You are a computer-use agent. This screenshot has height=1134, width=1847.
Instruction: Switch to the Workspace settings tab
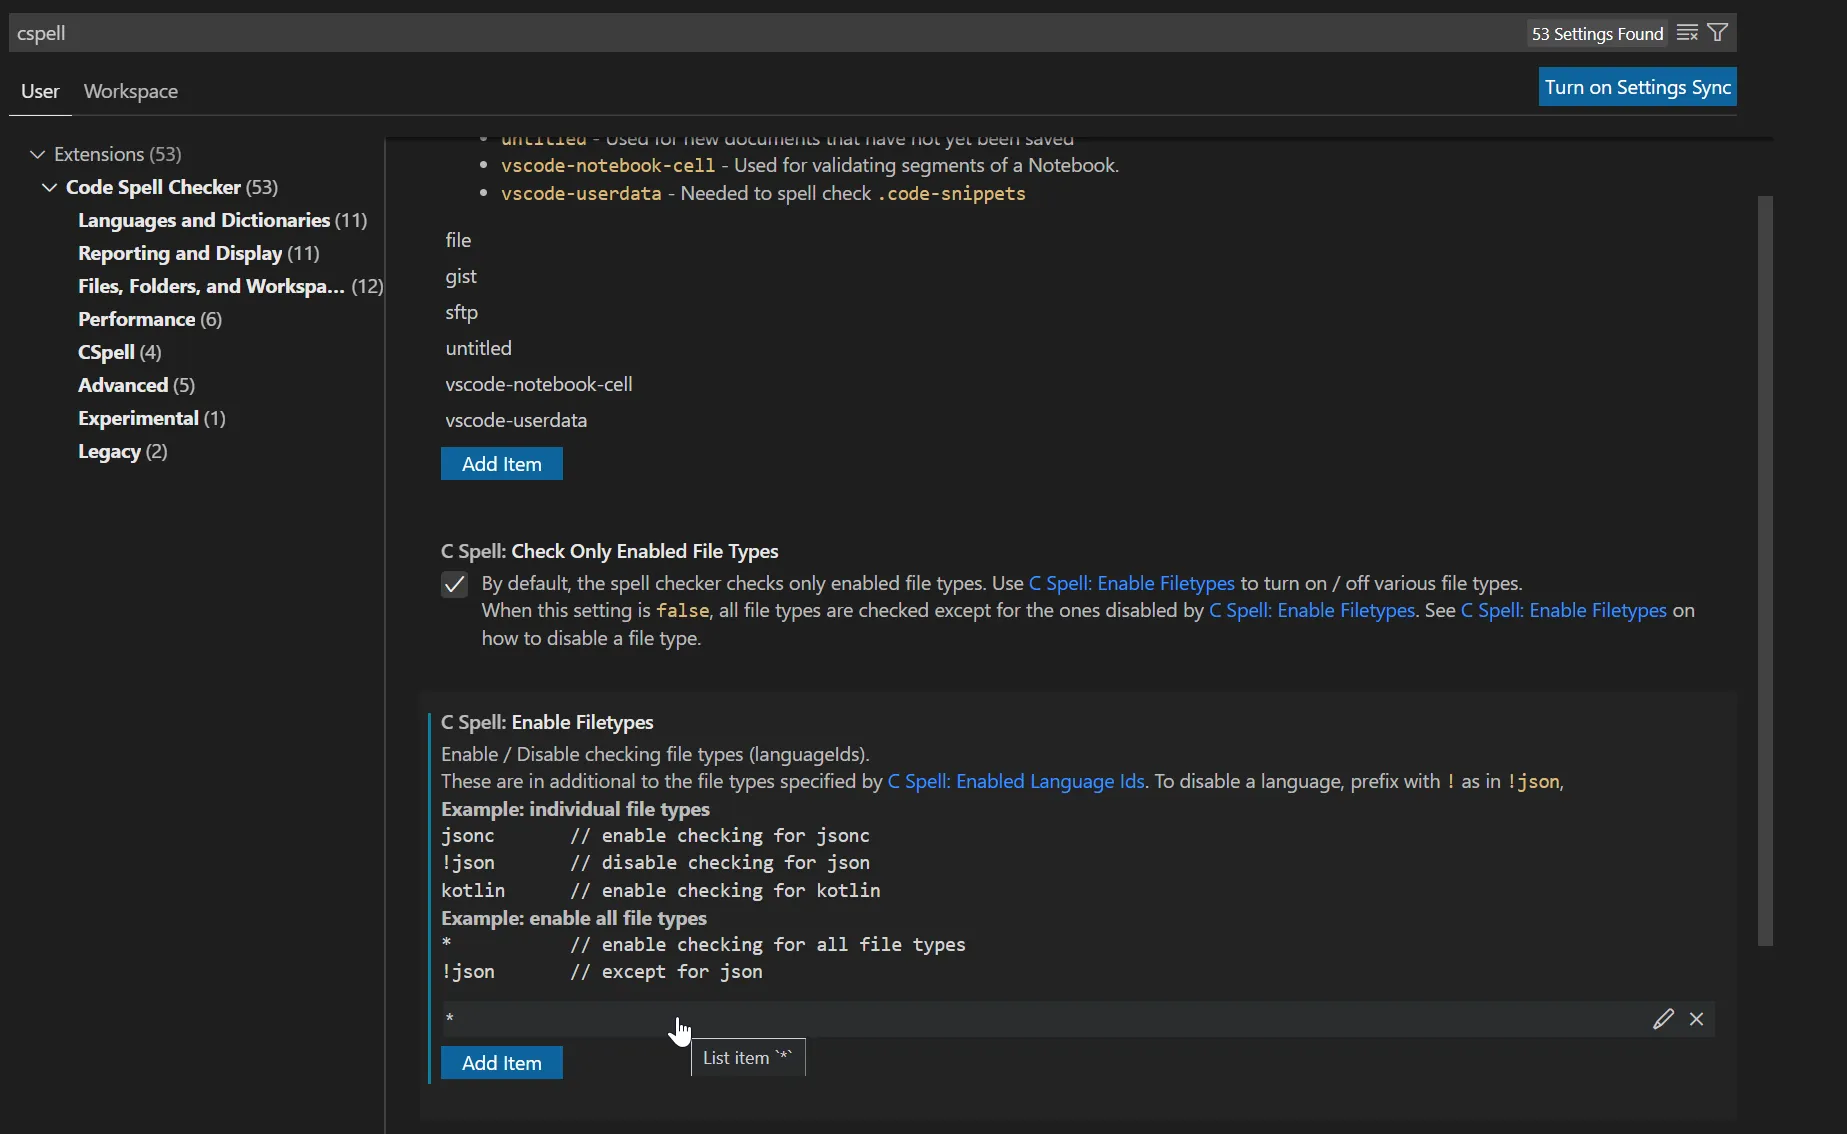point(131,91)
